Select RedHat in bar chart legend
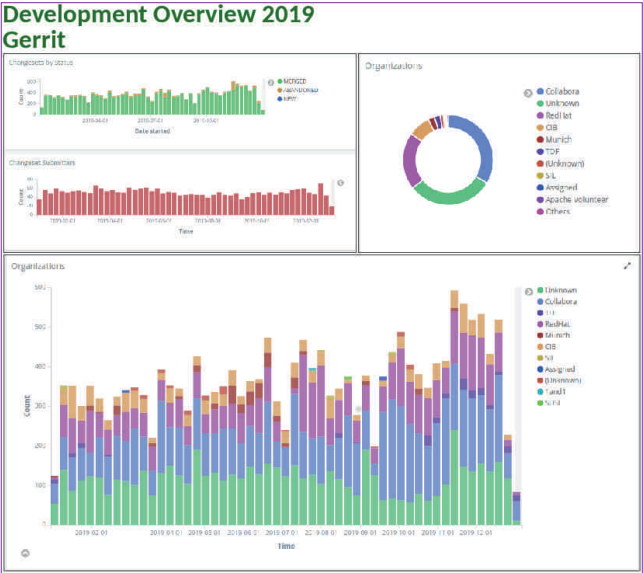 tap(559, 324)
